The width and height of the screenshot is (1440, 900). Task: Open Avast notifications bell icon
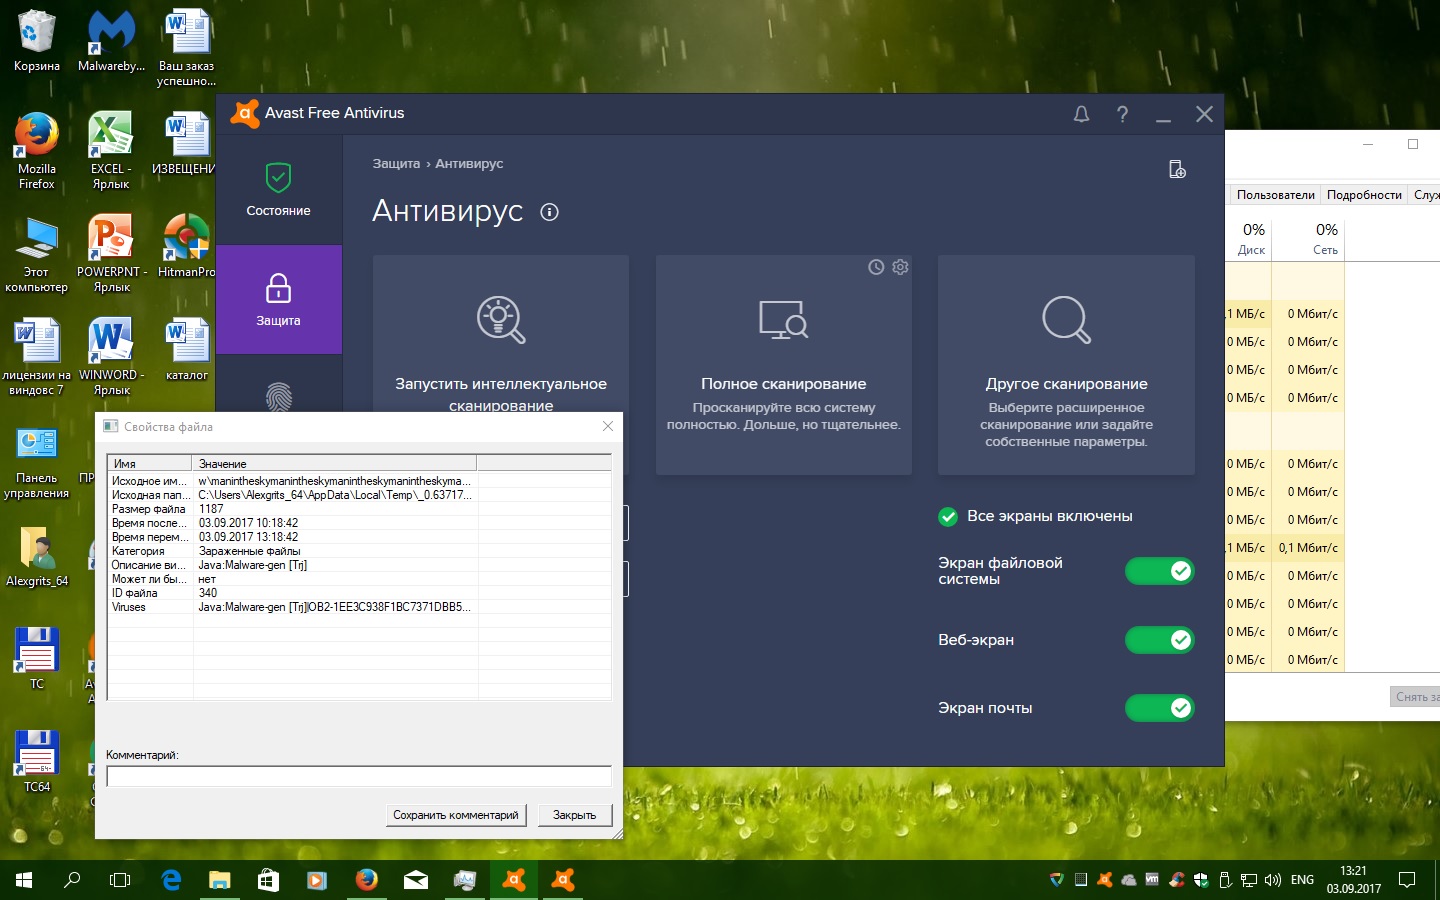point(1081,114)
